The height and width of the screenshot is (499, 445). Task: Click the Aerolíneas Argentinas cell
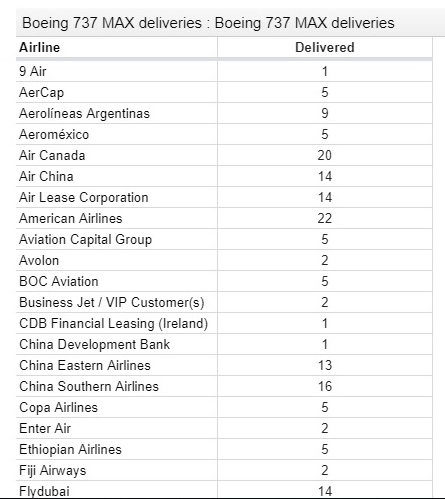[x=117, y=113]
